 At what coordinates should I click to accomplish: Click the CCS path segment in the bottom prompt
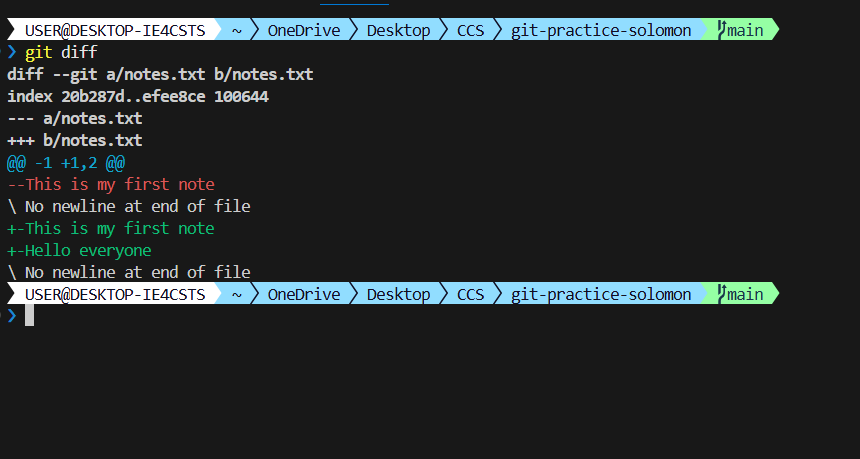pos(470,294)
